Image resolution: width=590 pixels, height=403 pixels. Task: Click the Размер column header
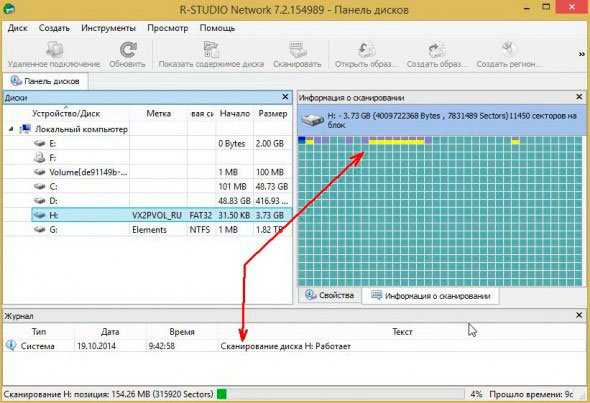click(x=273, y=113)
